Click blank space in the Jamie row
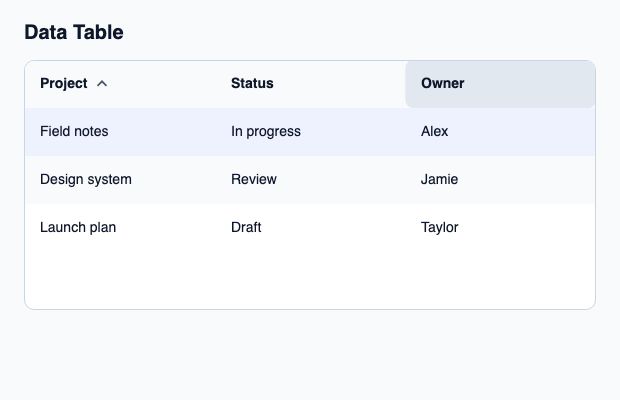 526,179
